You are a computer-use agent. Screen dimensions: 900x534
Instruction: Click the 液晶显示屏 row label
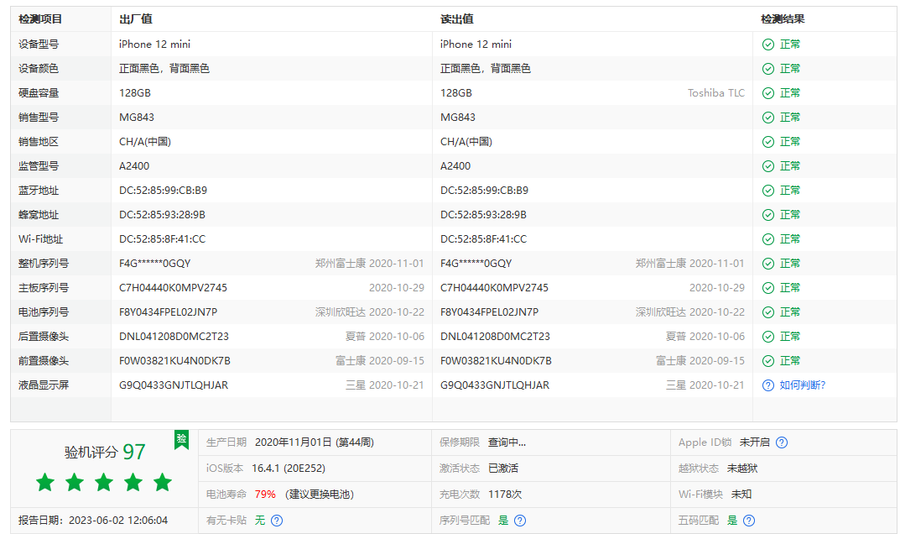44,385
